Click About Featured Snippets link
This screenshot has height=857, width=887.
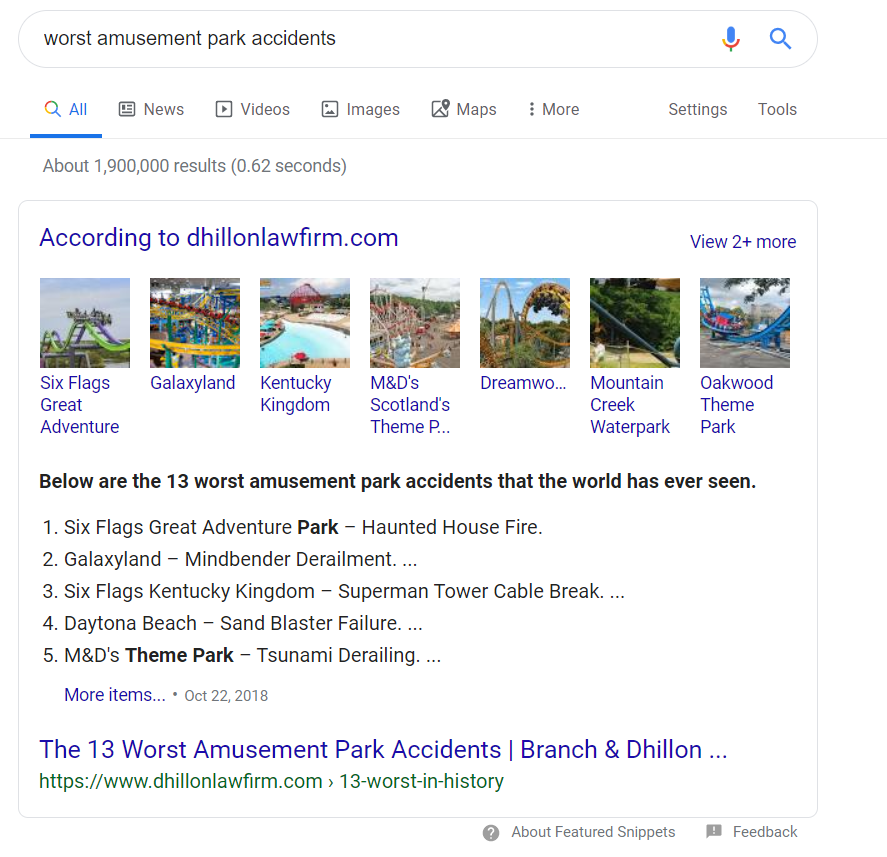coord(593,832)
